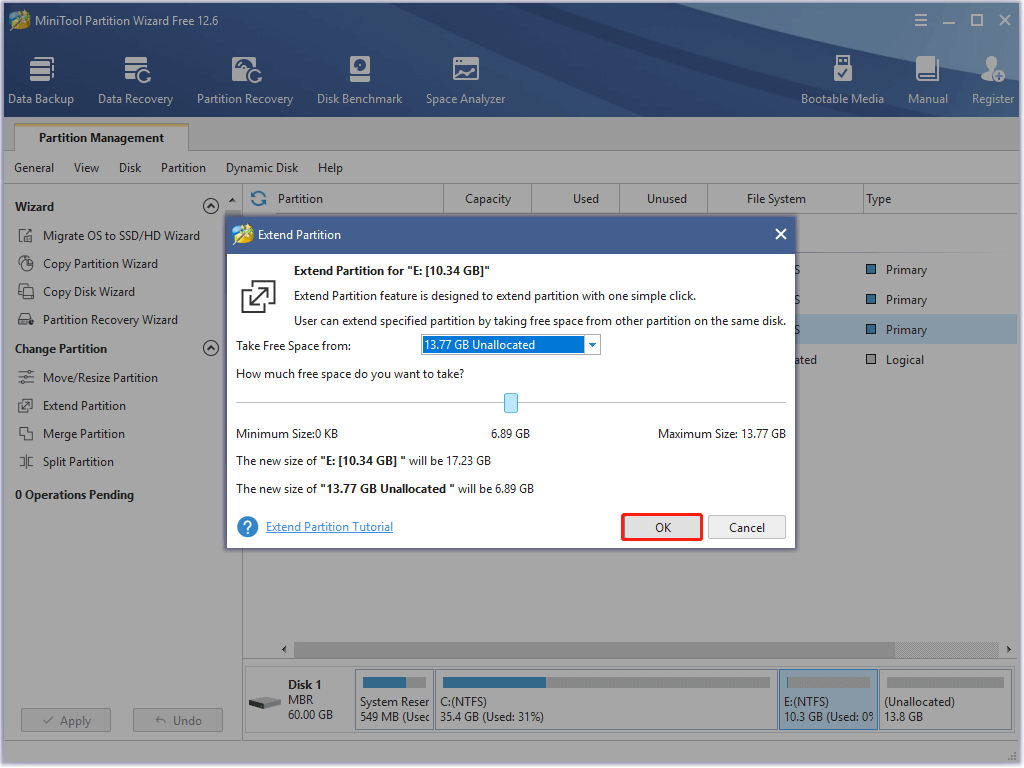Open the View menu
Viewport: 1024px width, 768px height.
(86, 168)
